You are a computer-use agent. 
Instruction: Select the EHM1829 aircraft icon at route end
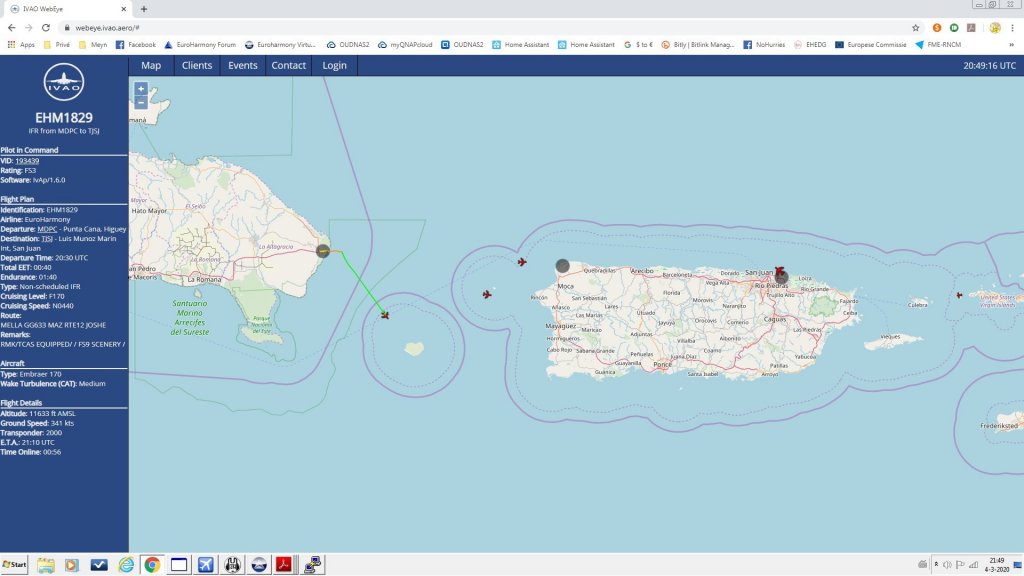point(385,315)
